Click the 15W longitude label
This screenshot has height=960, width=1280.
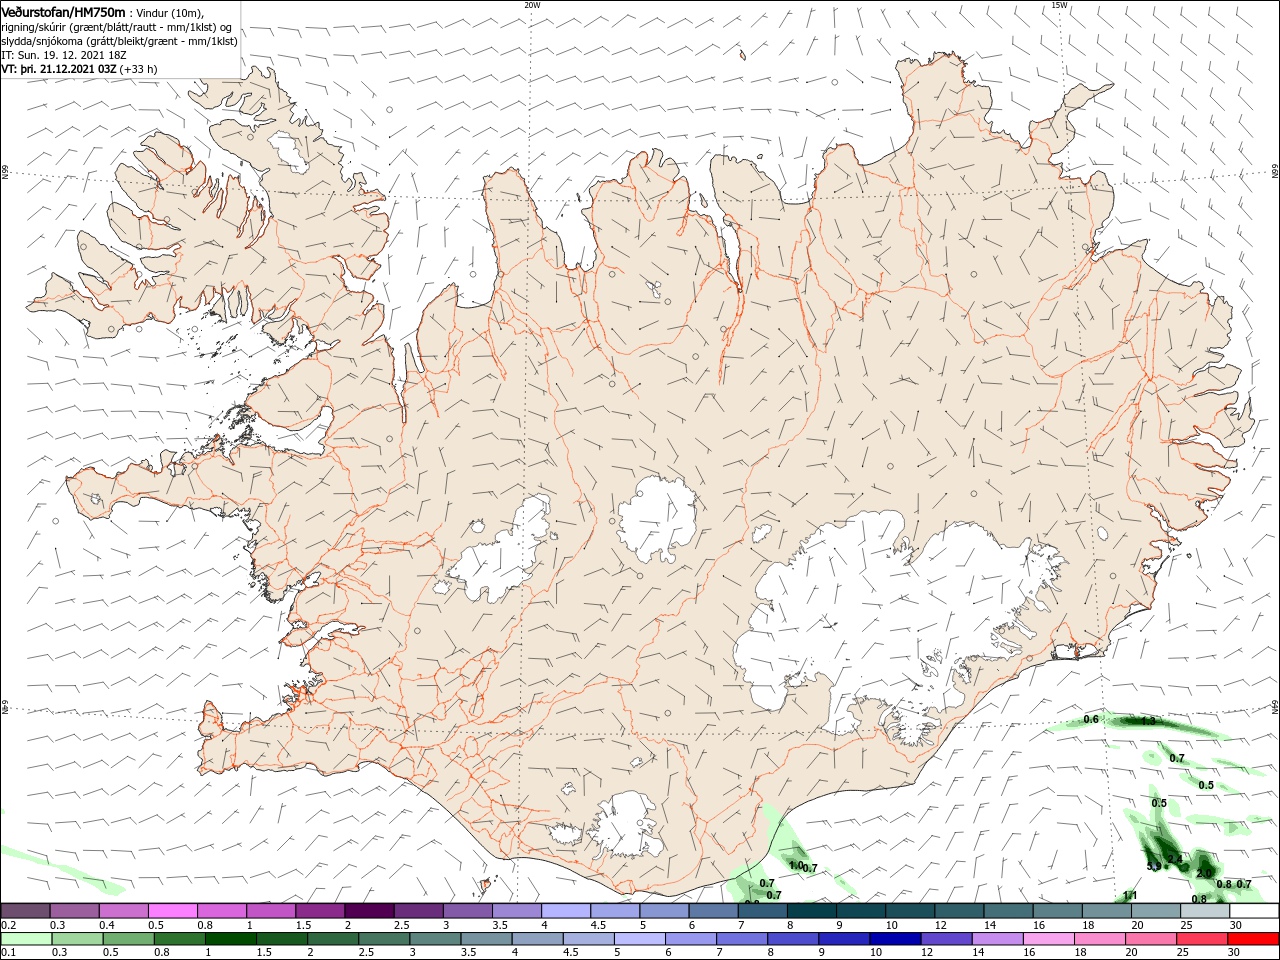coord(1059,5)
